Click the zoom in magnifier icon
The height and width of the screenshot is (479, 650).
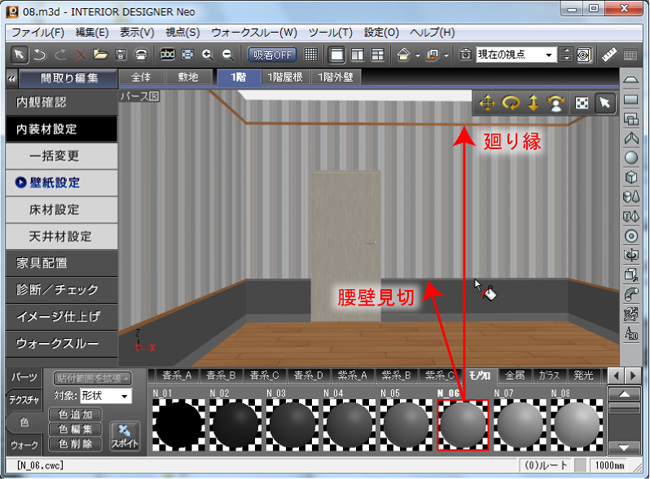[x=207, y=54]
